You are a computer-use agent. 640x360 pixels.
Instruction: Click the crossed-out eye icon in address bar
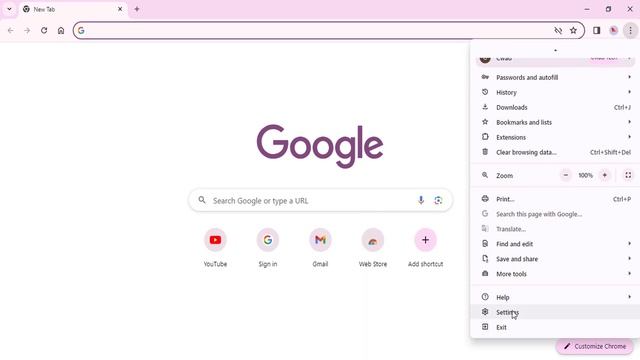pos(558,31)
